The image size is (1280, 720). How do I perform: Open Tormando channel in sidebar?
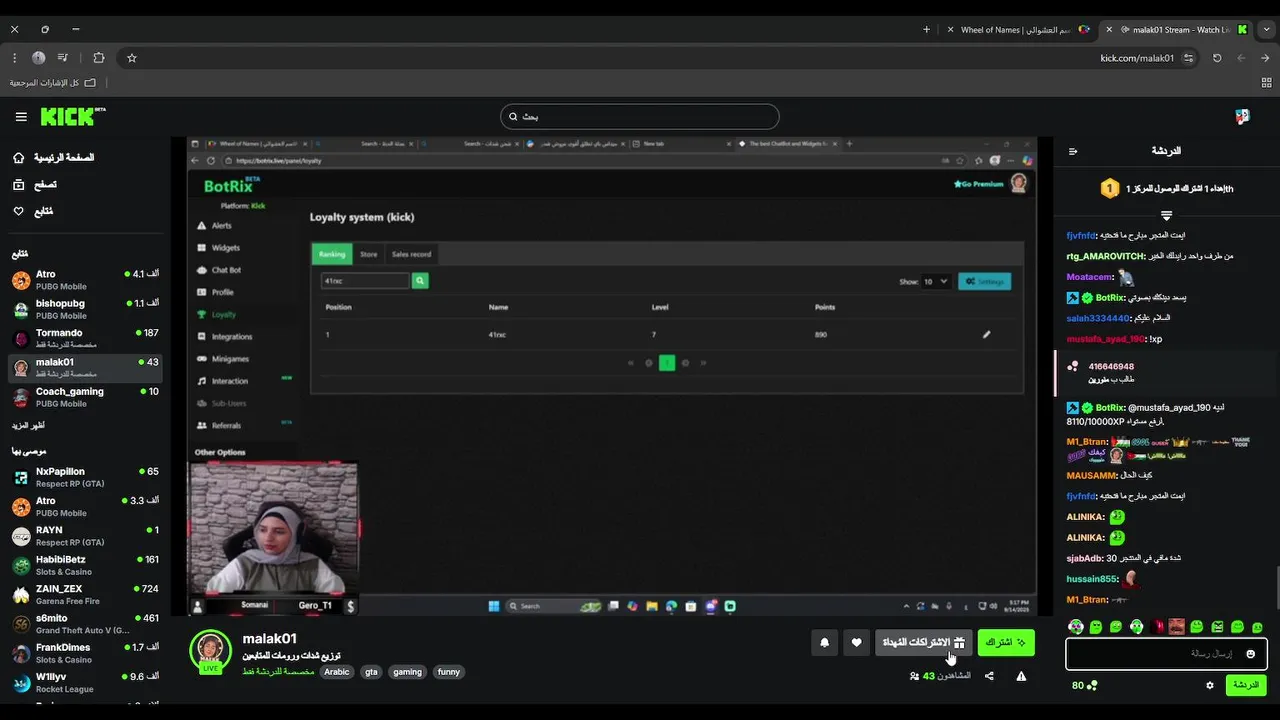(x=85, y=338)
